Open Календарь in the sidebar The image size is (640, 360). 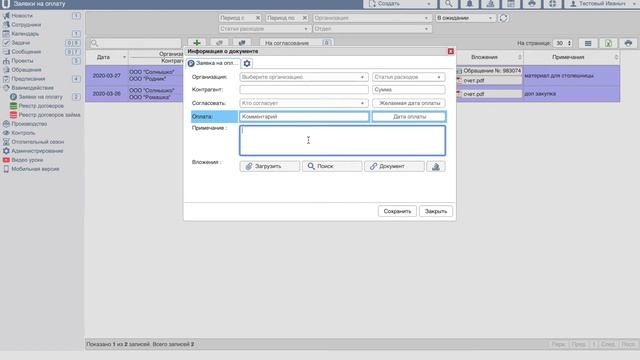pyautogui.click(x=25, y=33)
